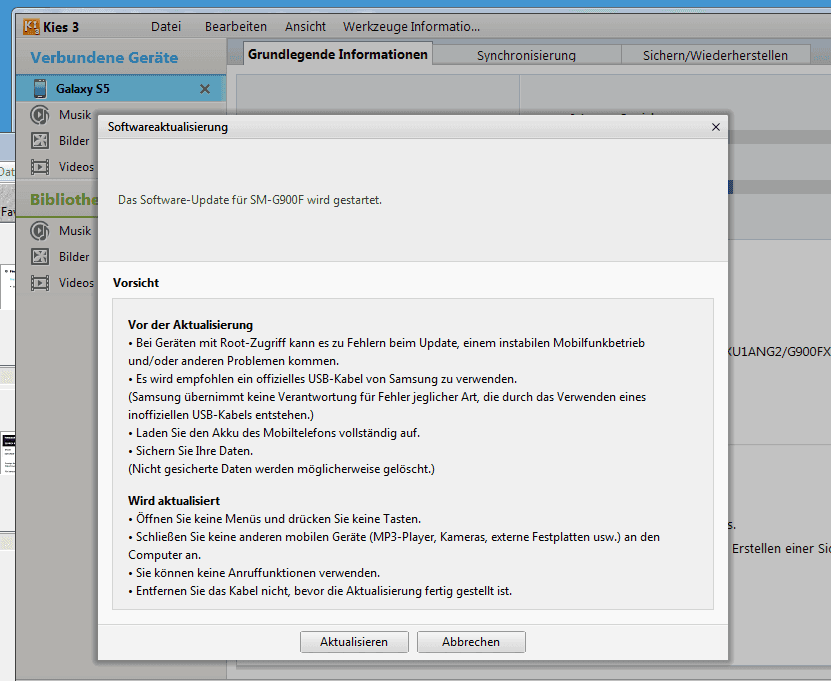This screenshot has width=831, height=681.
Task: Click the Bibliothek heading in the sidebar
Action: [x=64, y=199]
